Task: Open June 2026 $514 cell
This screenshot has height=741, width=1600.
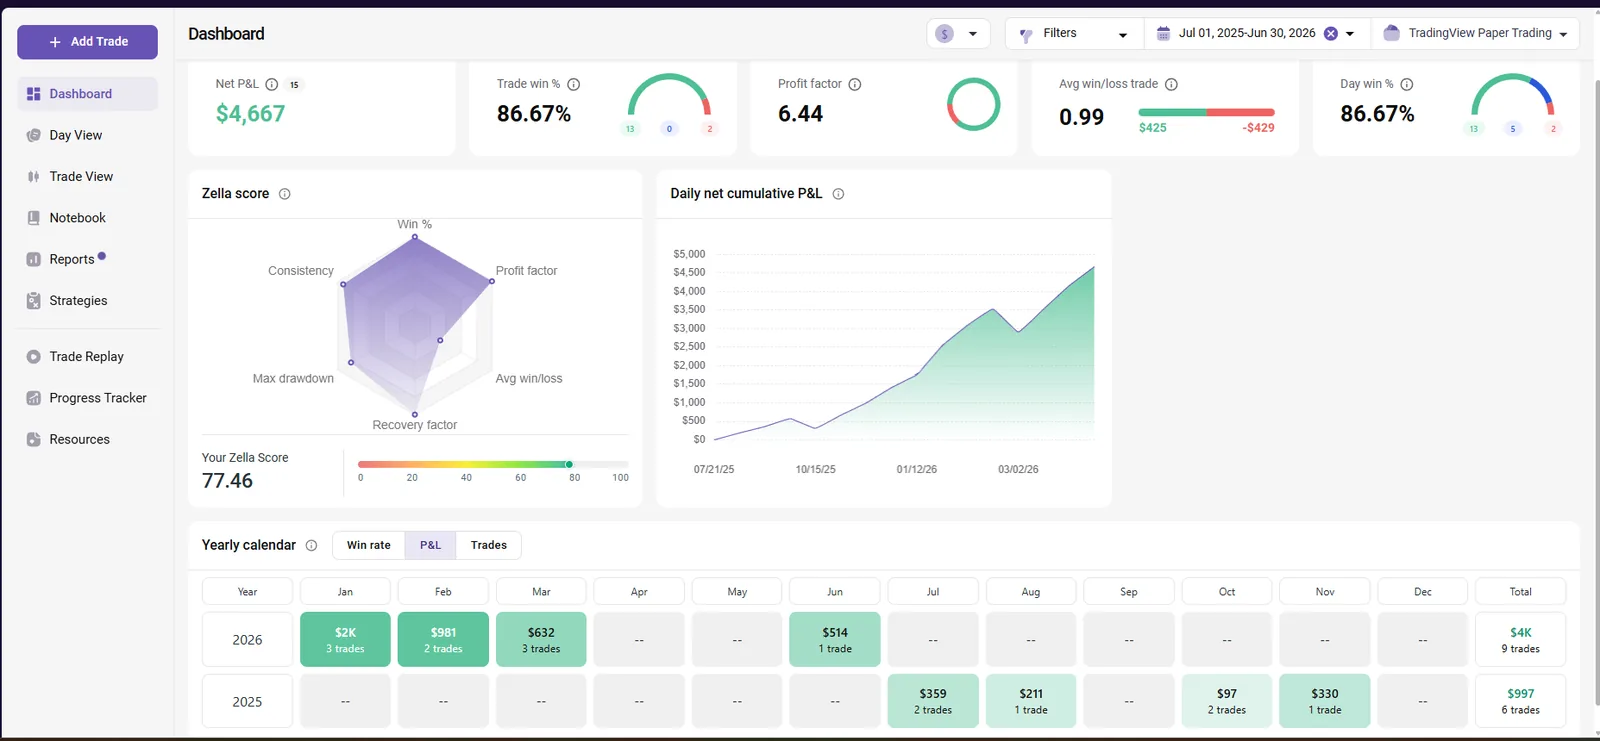Action: (x=835, y=640)
